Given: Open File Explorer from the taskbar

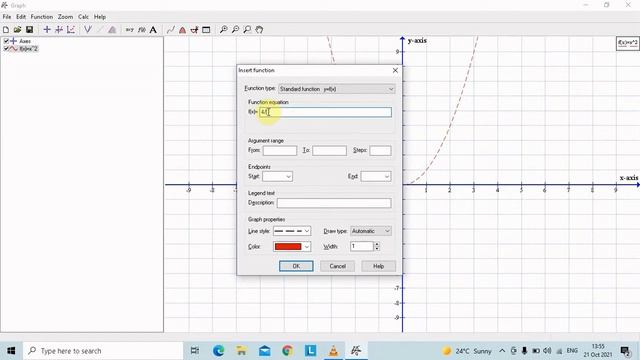Looking at the screenshot, I should tap(242, 351).
